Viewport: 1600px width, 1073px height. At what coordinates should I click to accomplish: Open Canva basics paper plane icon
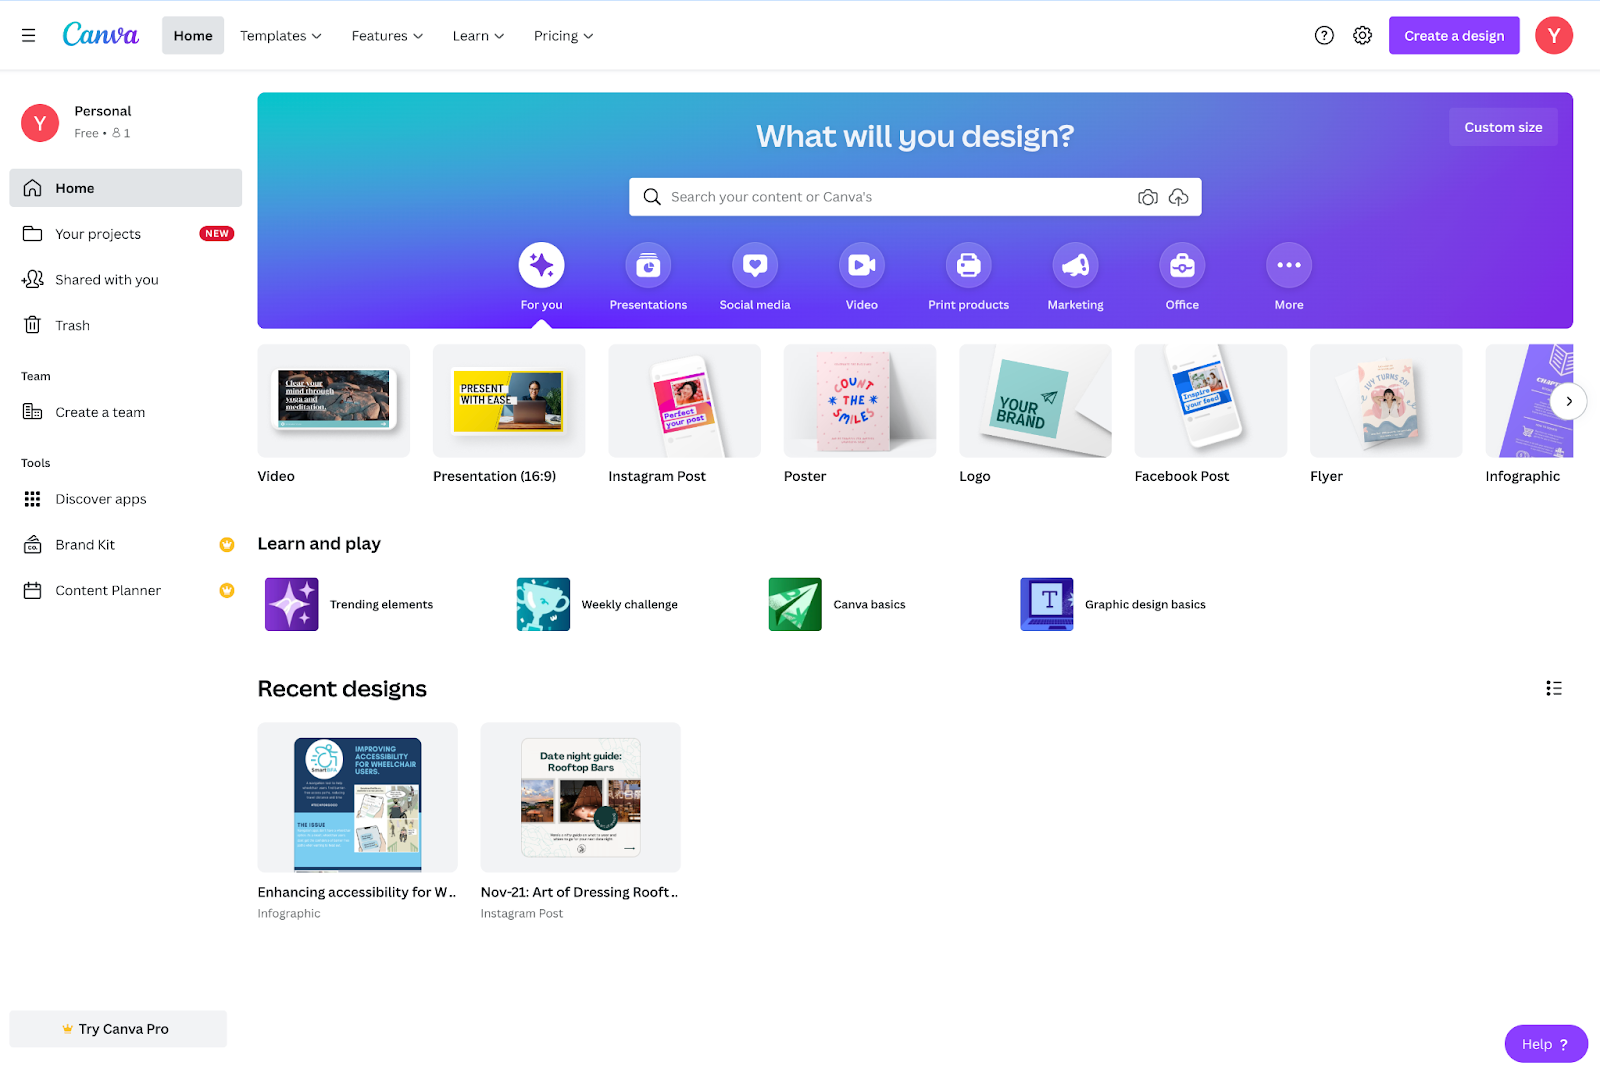point(795,604)
